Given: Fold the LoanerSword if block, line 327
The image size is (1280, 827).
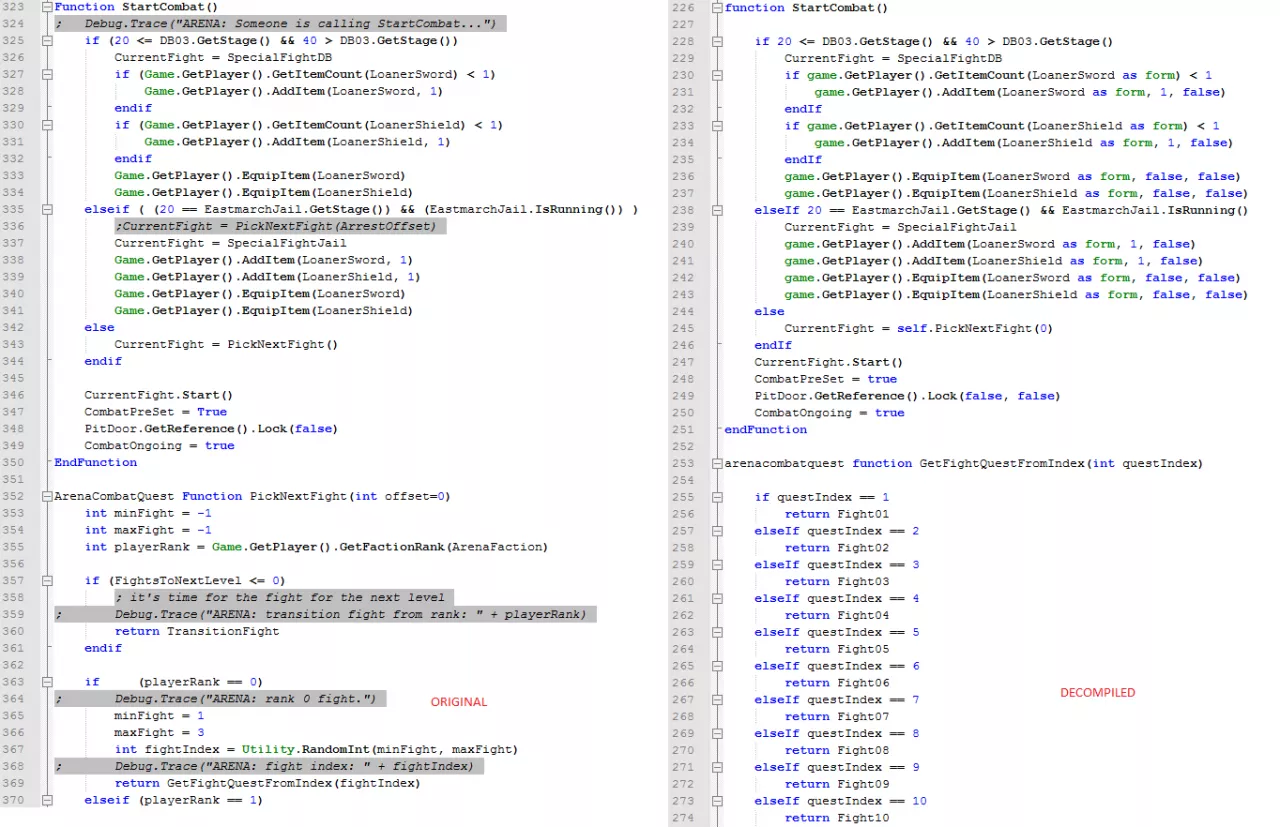Looking at the screenshot, I should tap(46, 74).
